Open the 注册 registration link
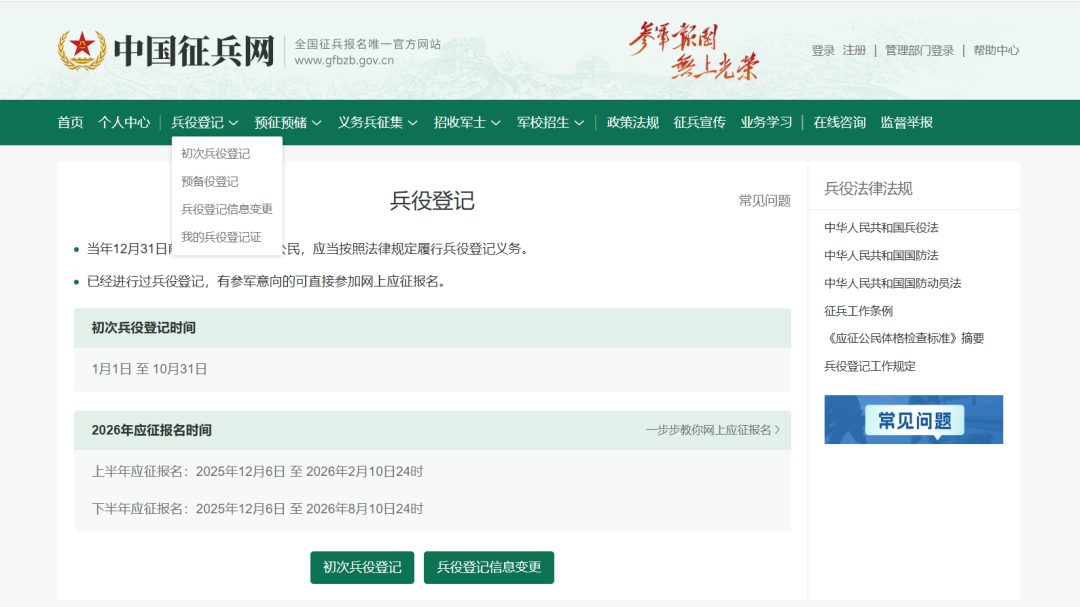This screenshot has width=1080, height=607. 853,50
